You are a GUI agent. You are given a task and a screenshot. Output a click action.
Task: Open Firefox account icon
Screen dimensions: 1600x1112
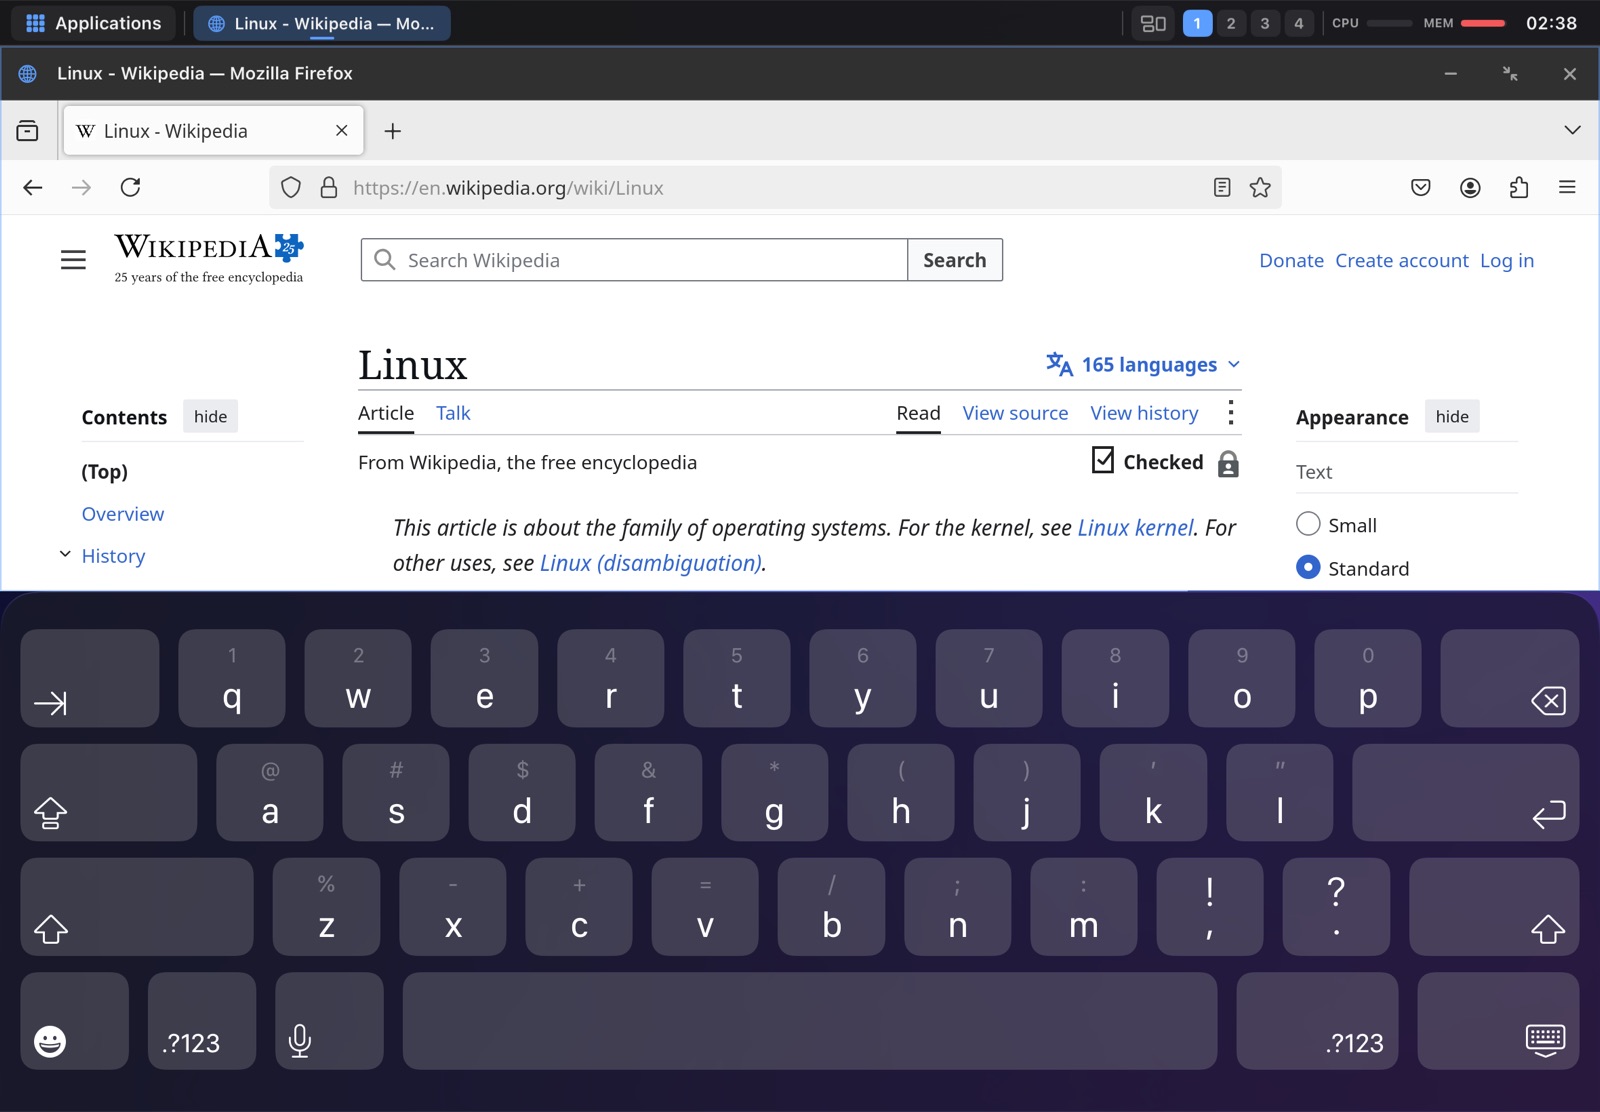[x=1470, y=187]
